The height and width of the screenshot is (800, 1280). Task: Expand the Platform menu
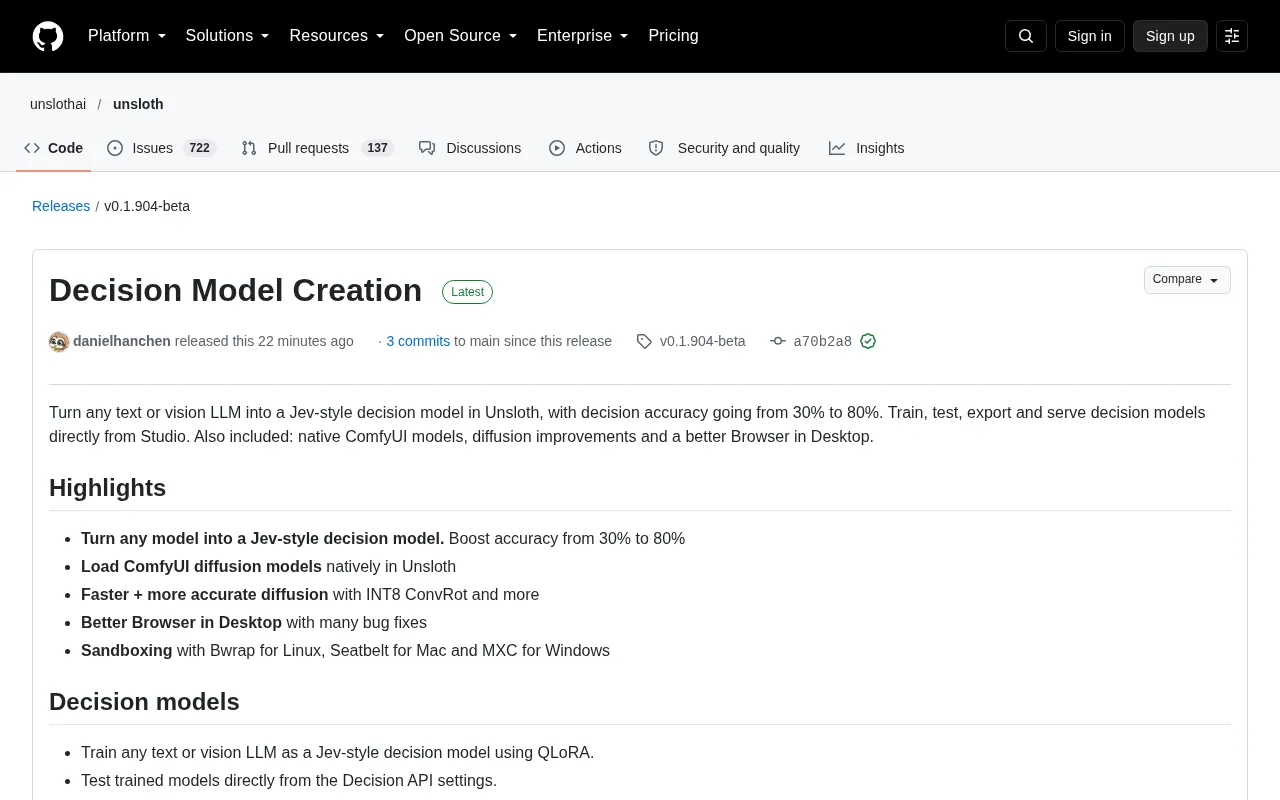pyautogui.click(x=127, y=36)
